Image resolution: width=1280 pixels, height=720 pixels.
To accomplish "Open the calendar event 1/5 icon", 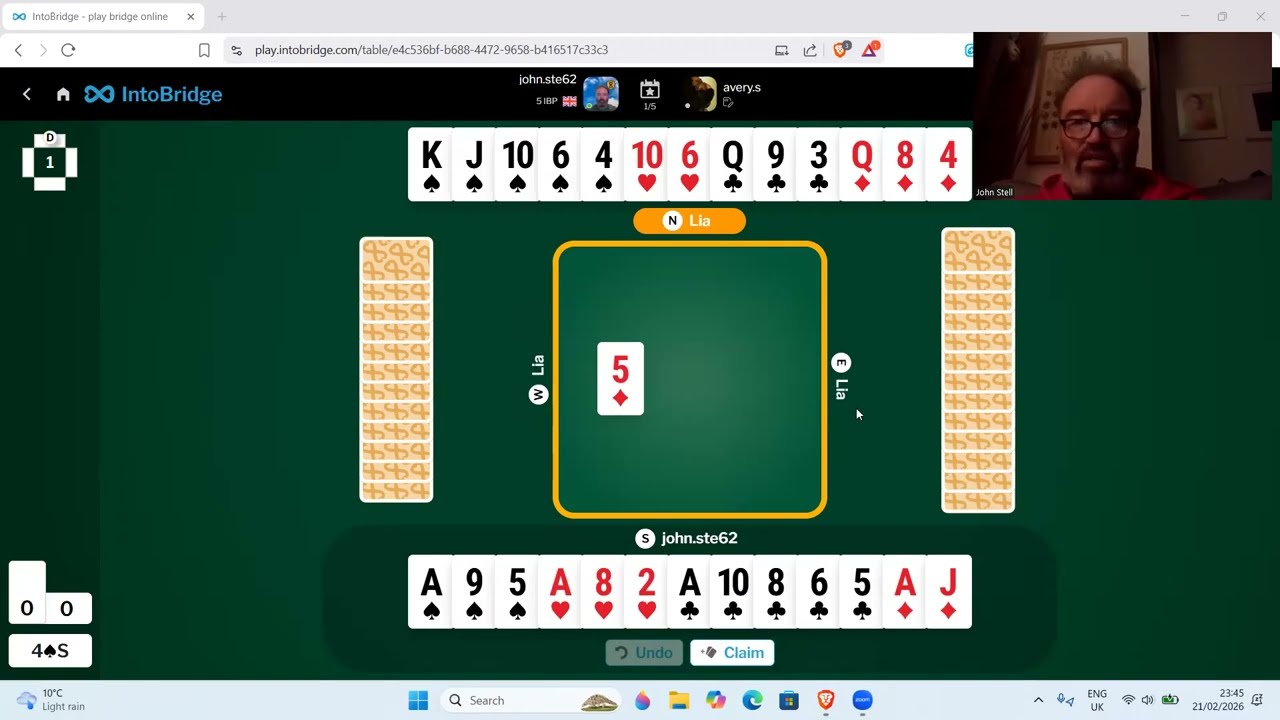I will [x=650, y=93].
